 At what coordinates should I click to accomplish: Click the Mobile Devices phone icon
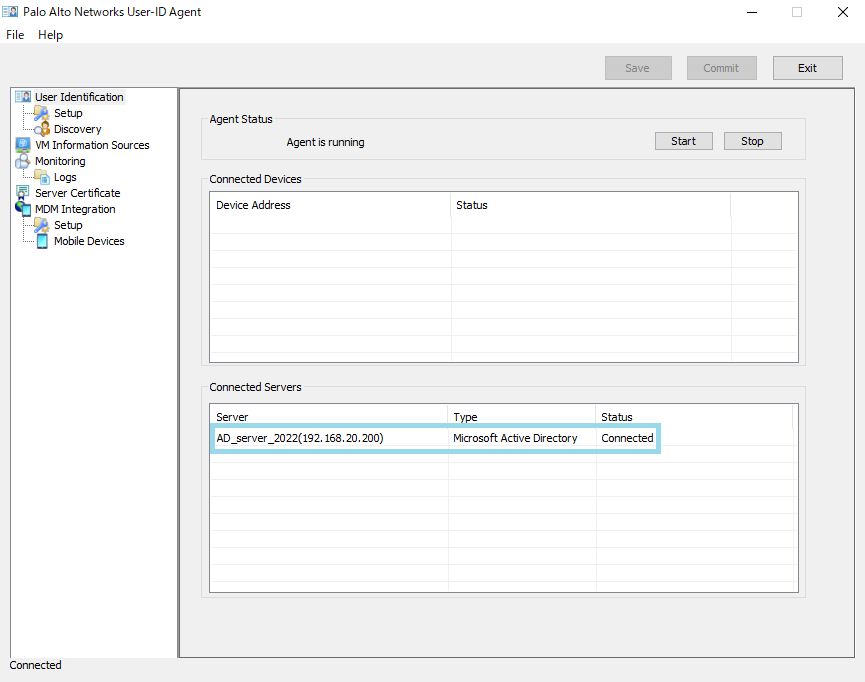point(42,241)
